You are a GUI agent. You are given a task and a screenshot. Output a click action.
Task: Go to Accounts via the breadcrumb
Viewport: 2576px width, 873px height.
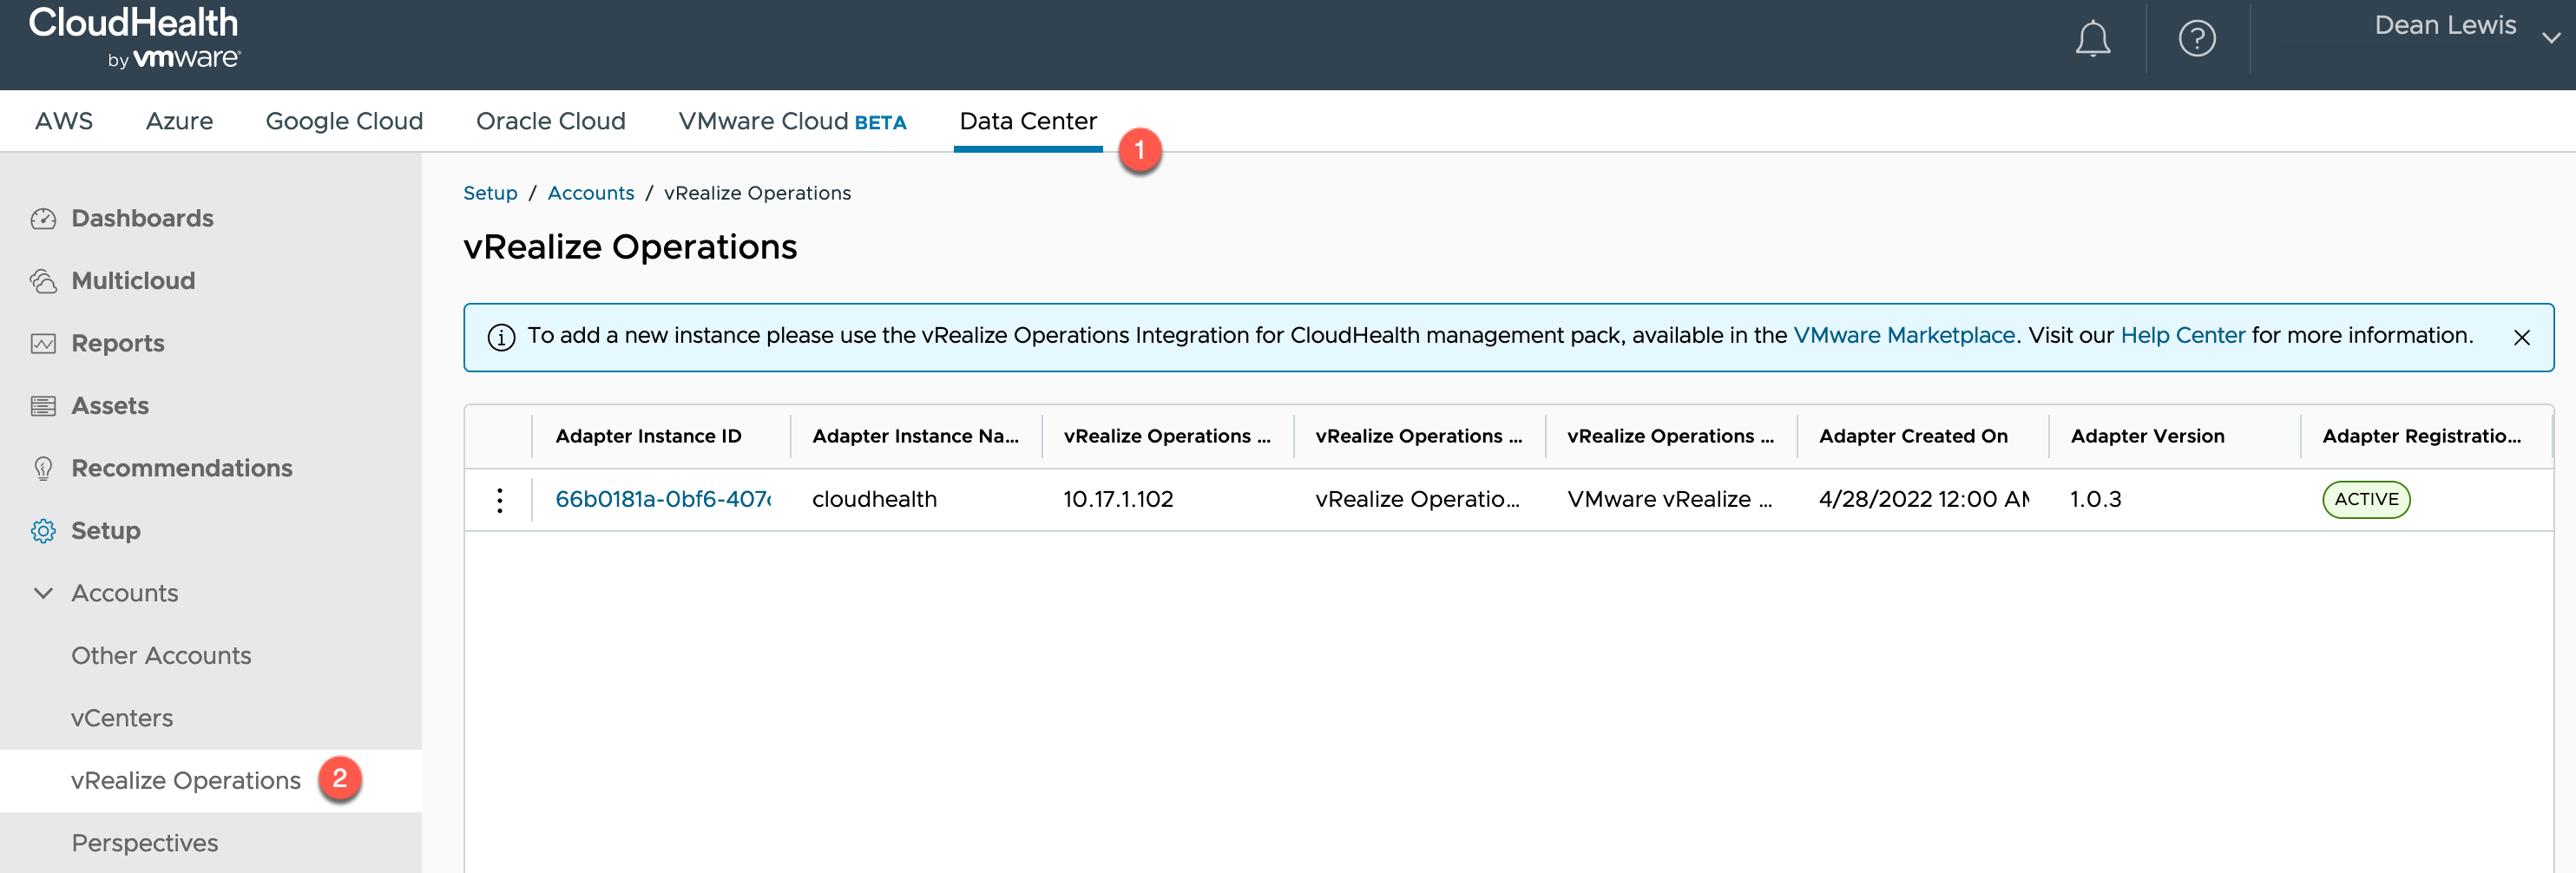[591, 193]
